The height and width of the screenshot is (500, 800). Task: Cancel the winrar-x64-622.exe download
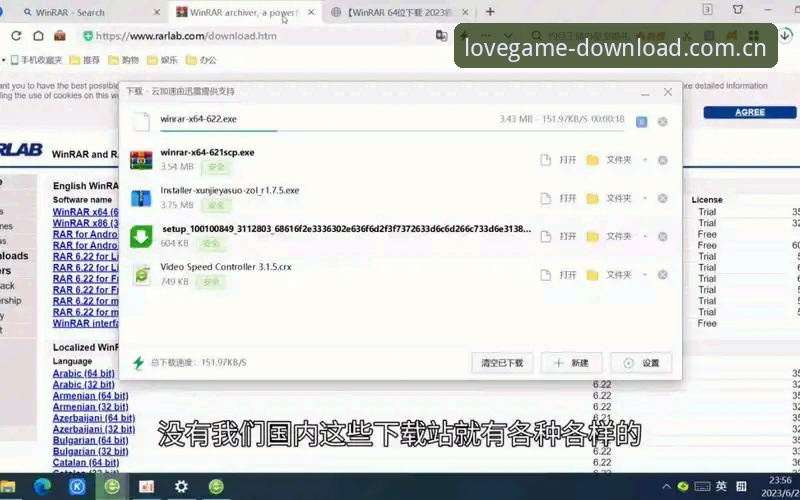click(662, 122)
